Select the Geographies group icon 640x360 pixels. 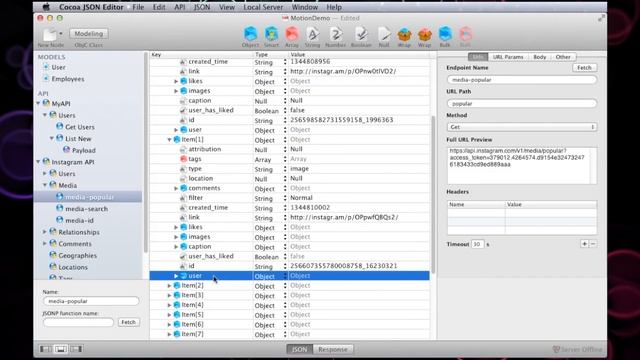tap(53, 255)
